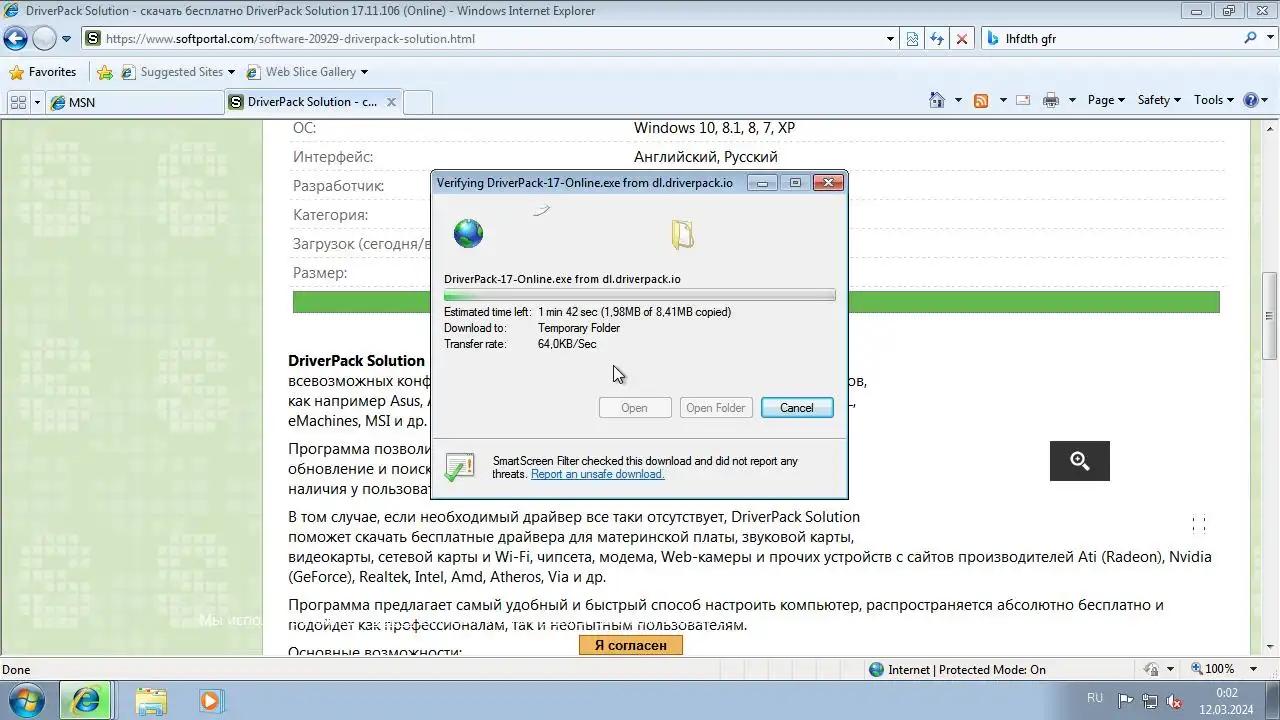Viewport: 1280px width, 720px height.
Task: Open a new empty tab
Action: point(418,102)
